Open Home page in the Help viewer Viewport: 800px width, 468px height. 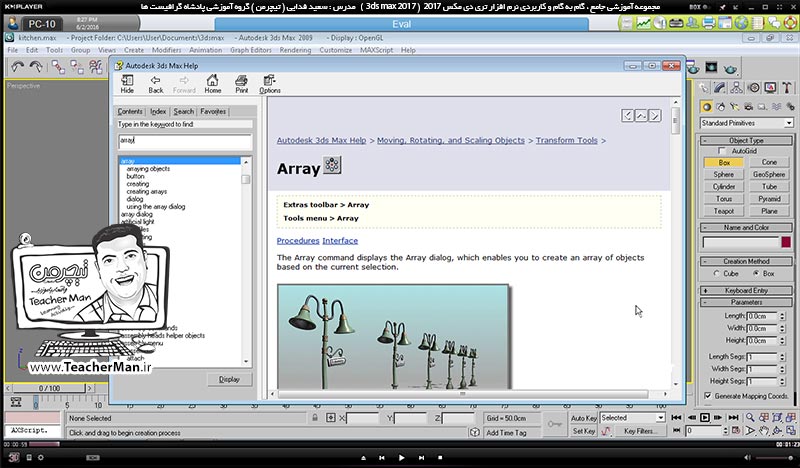pyautogui.click(x=213, y=84)
